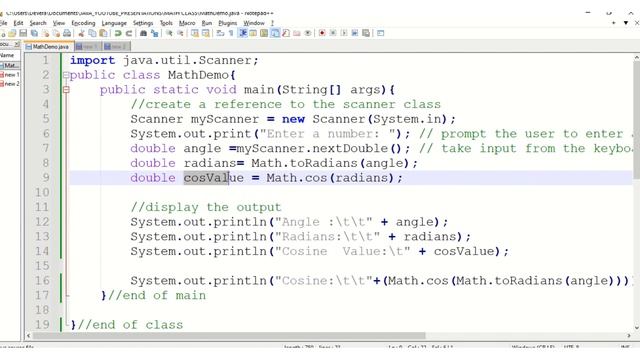Select new 1 in the document list panel
This screenshot has width=640, height=360.
[x=10, y=75]
